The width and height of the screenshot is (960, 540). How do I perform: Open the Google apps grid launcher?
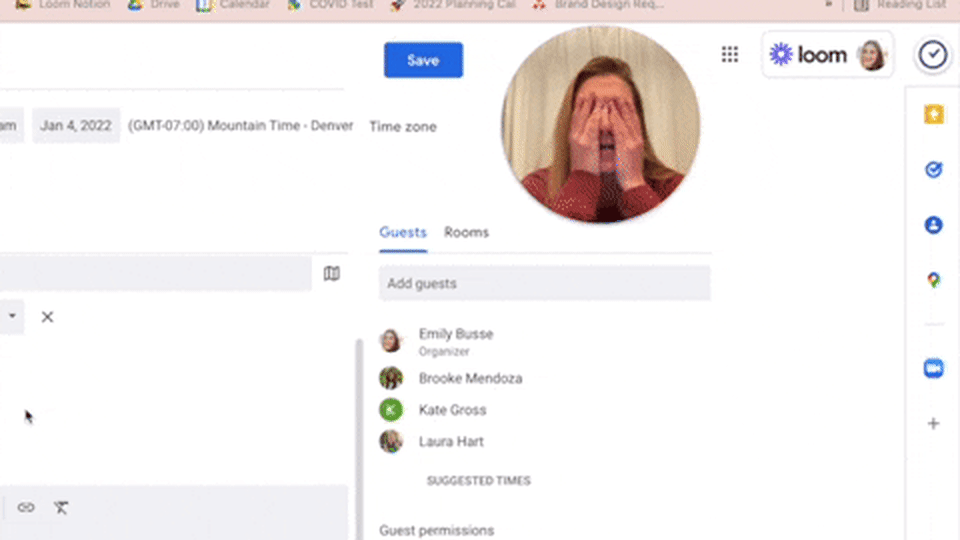coord(730,55)
